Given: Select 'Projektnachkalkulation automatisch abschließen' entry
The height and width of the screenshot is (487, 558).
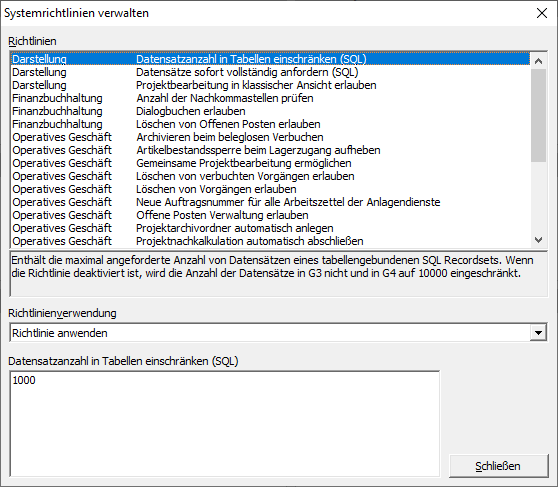Looking at the screenshot, I should [271, 241].
